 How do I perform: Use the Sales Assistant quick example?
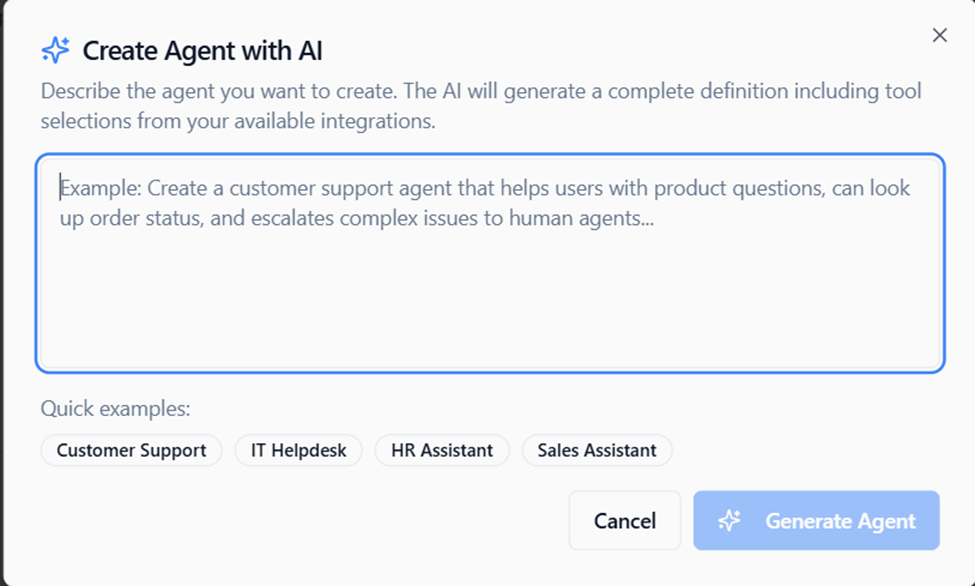(x=597, y=450)
